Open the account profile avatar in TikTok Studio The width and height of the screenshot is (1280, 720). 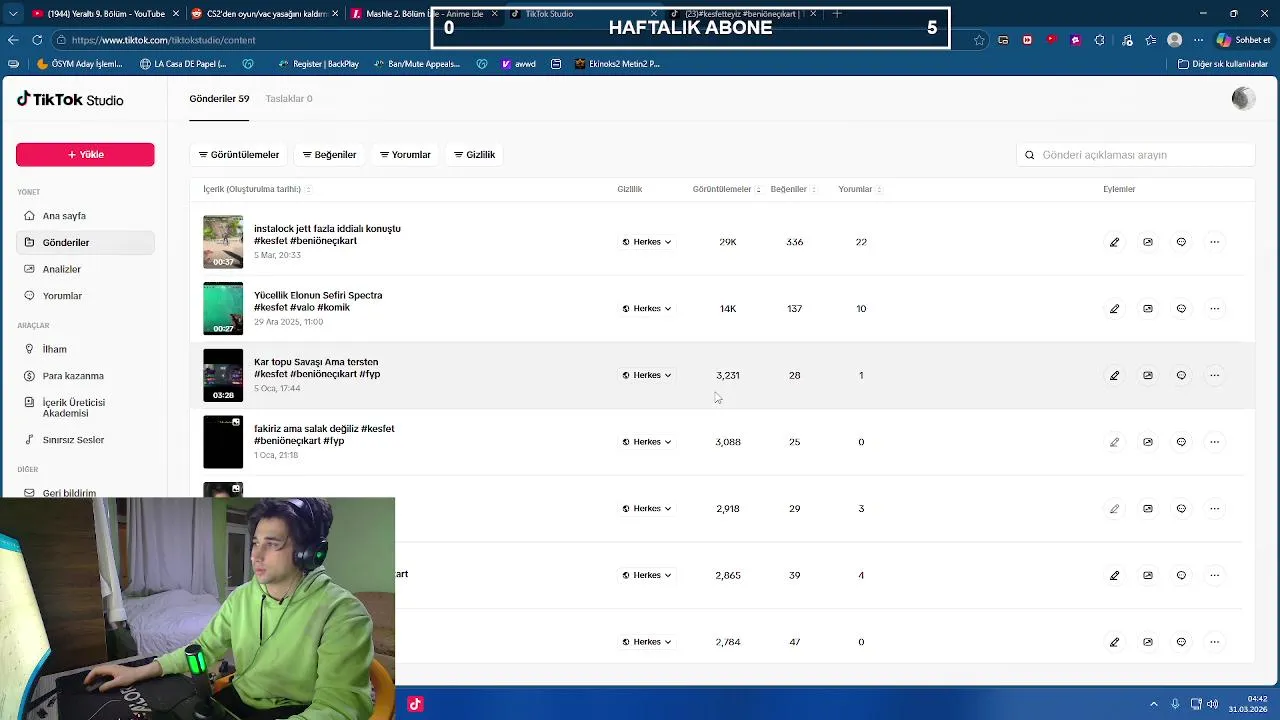click(1243, 98)
